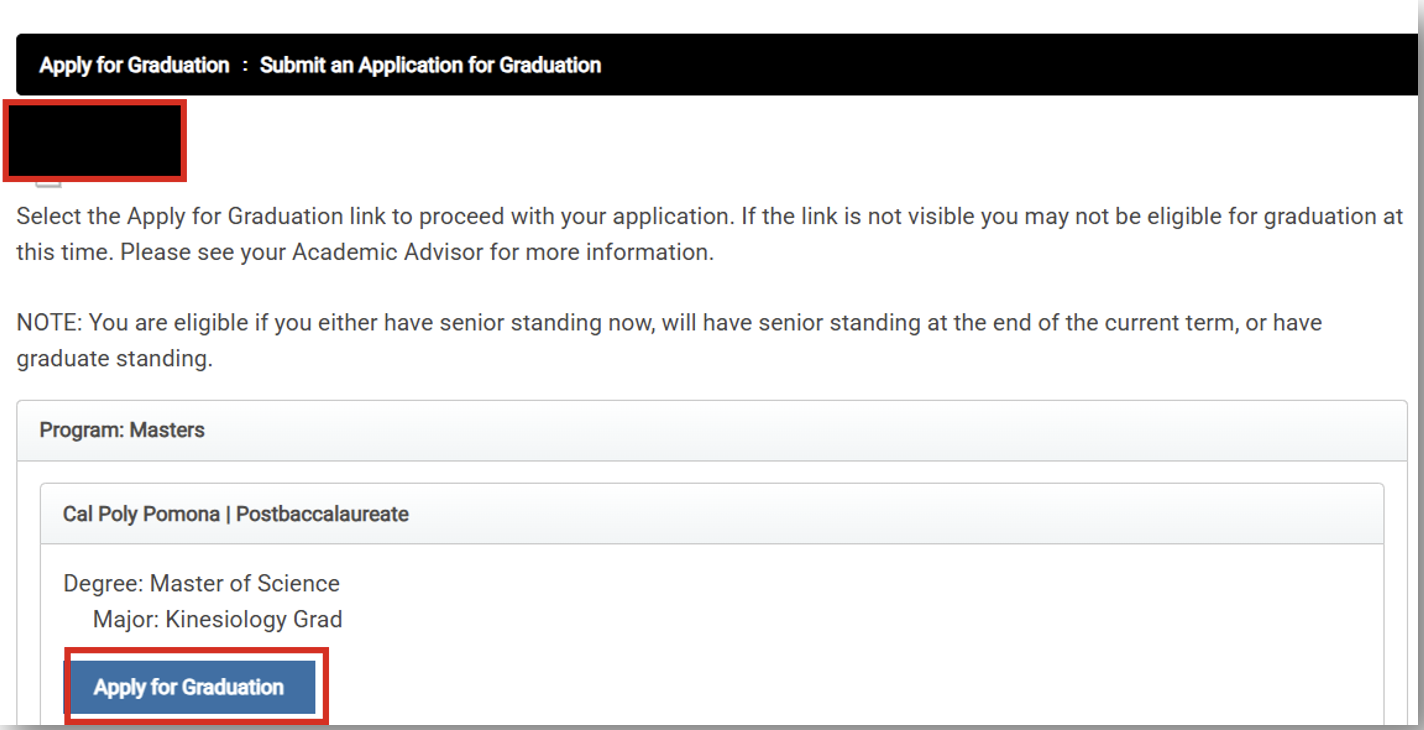Click the Submit an Application for Graduation title
Viewport: 1424px width, 730px height.
(x=430, y=65)
